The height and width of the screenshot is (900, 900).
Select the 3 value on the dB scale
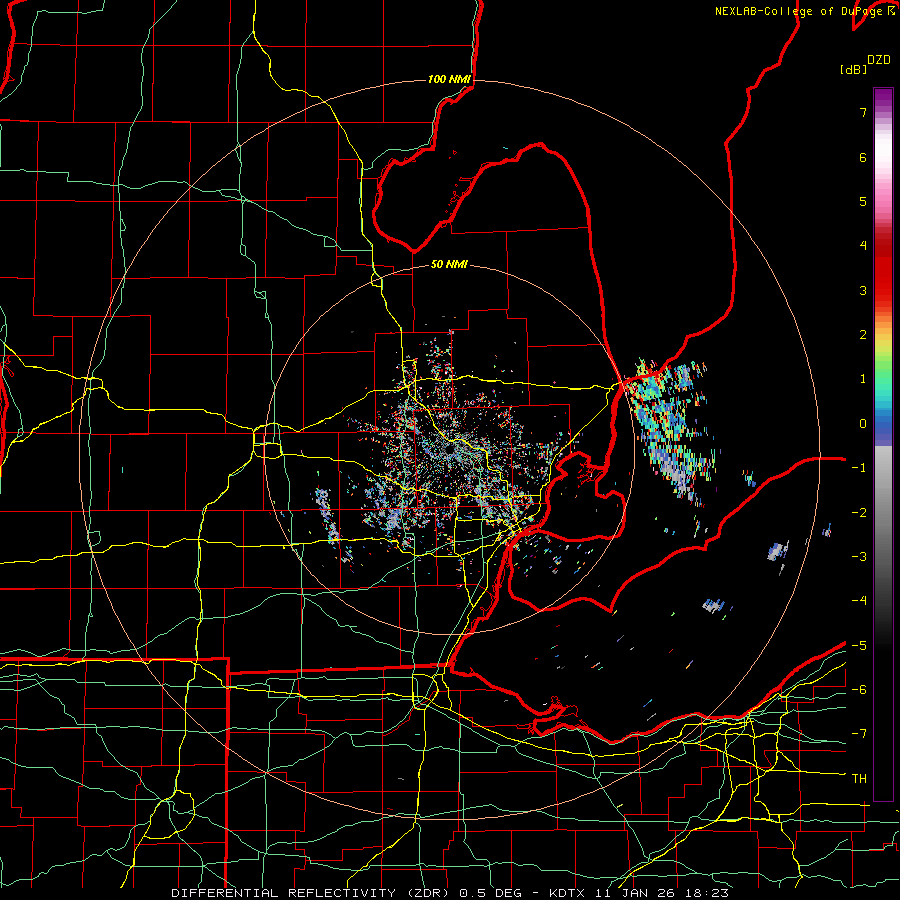863,290
